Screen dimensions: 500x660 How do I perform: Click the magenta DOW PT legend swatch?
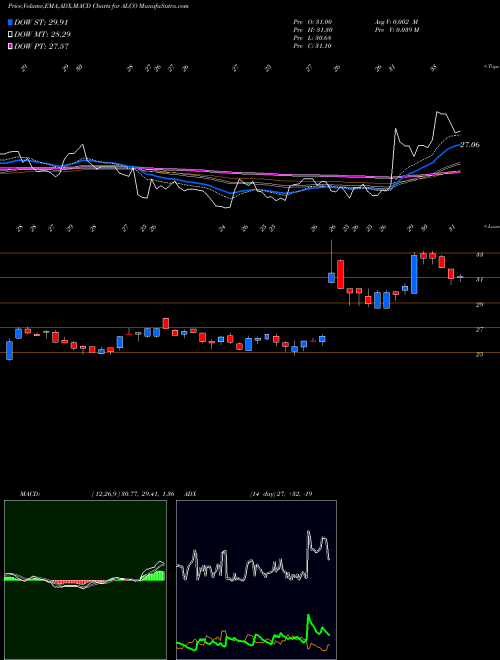click(10, 46)
